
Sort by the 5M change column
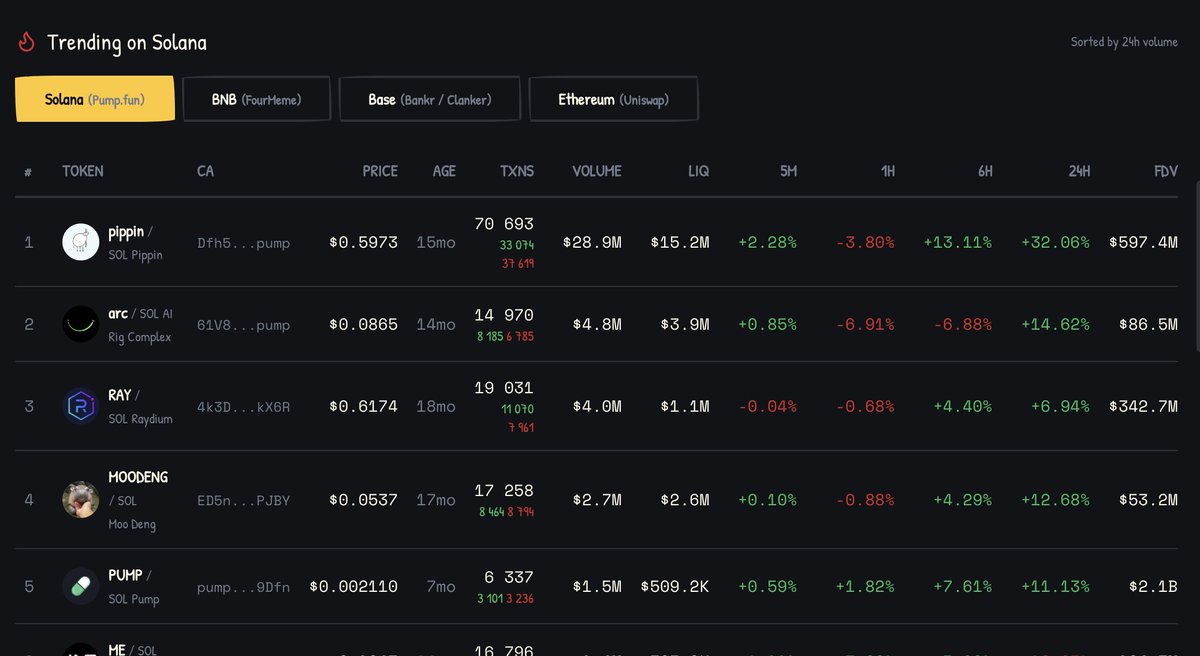788,171
